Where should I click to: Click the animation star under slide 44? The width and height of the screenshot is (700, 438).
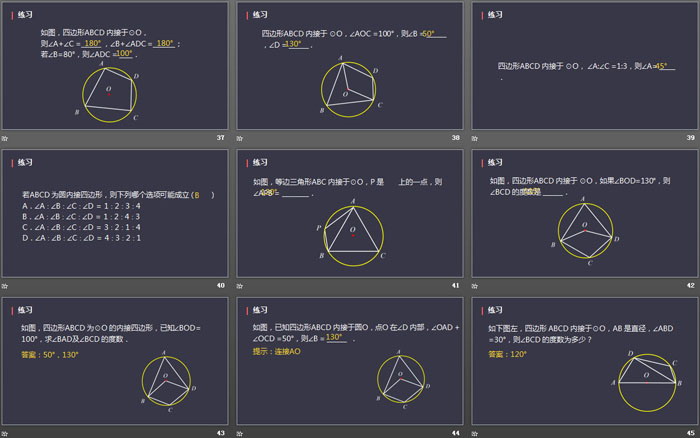[x=240, y=434]
